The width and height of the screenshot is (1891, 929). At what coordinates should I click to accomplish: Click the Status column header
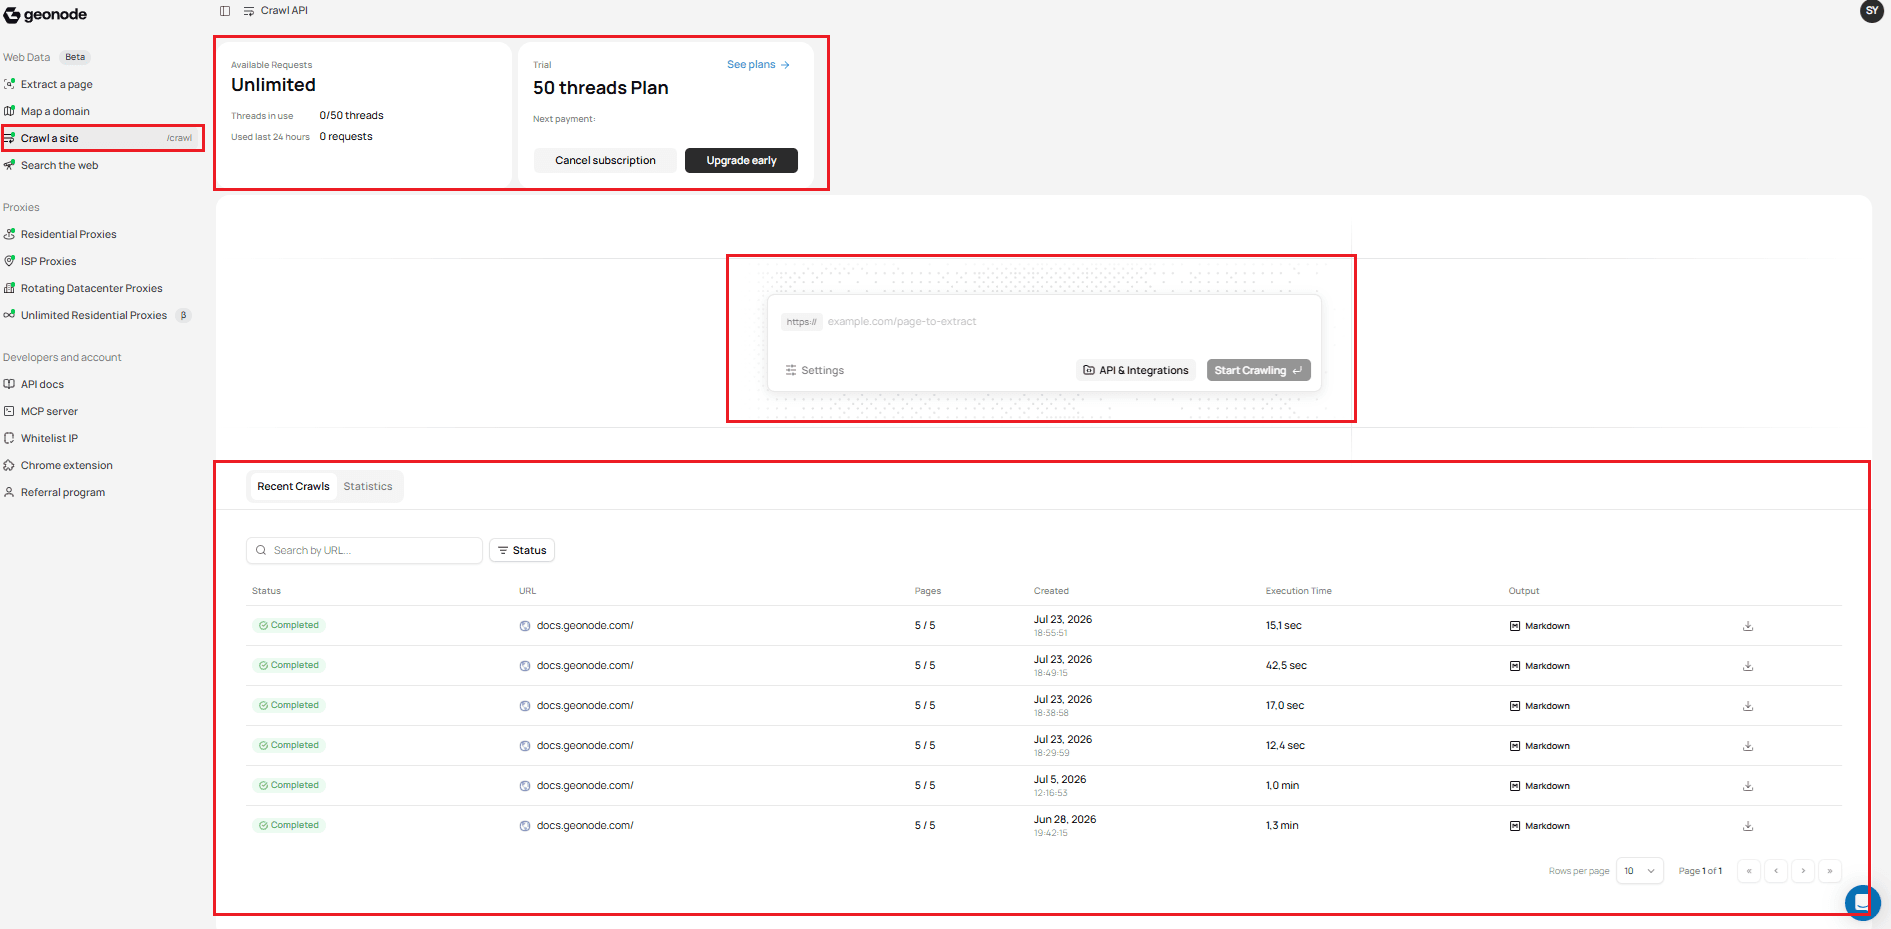point(266,591)
